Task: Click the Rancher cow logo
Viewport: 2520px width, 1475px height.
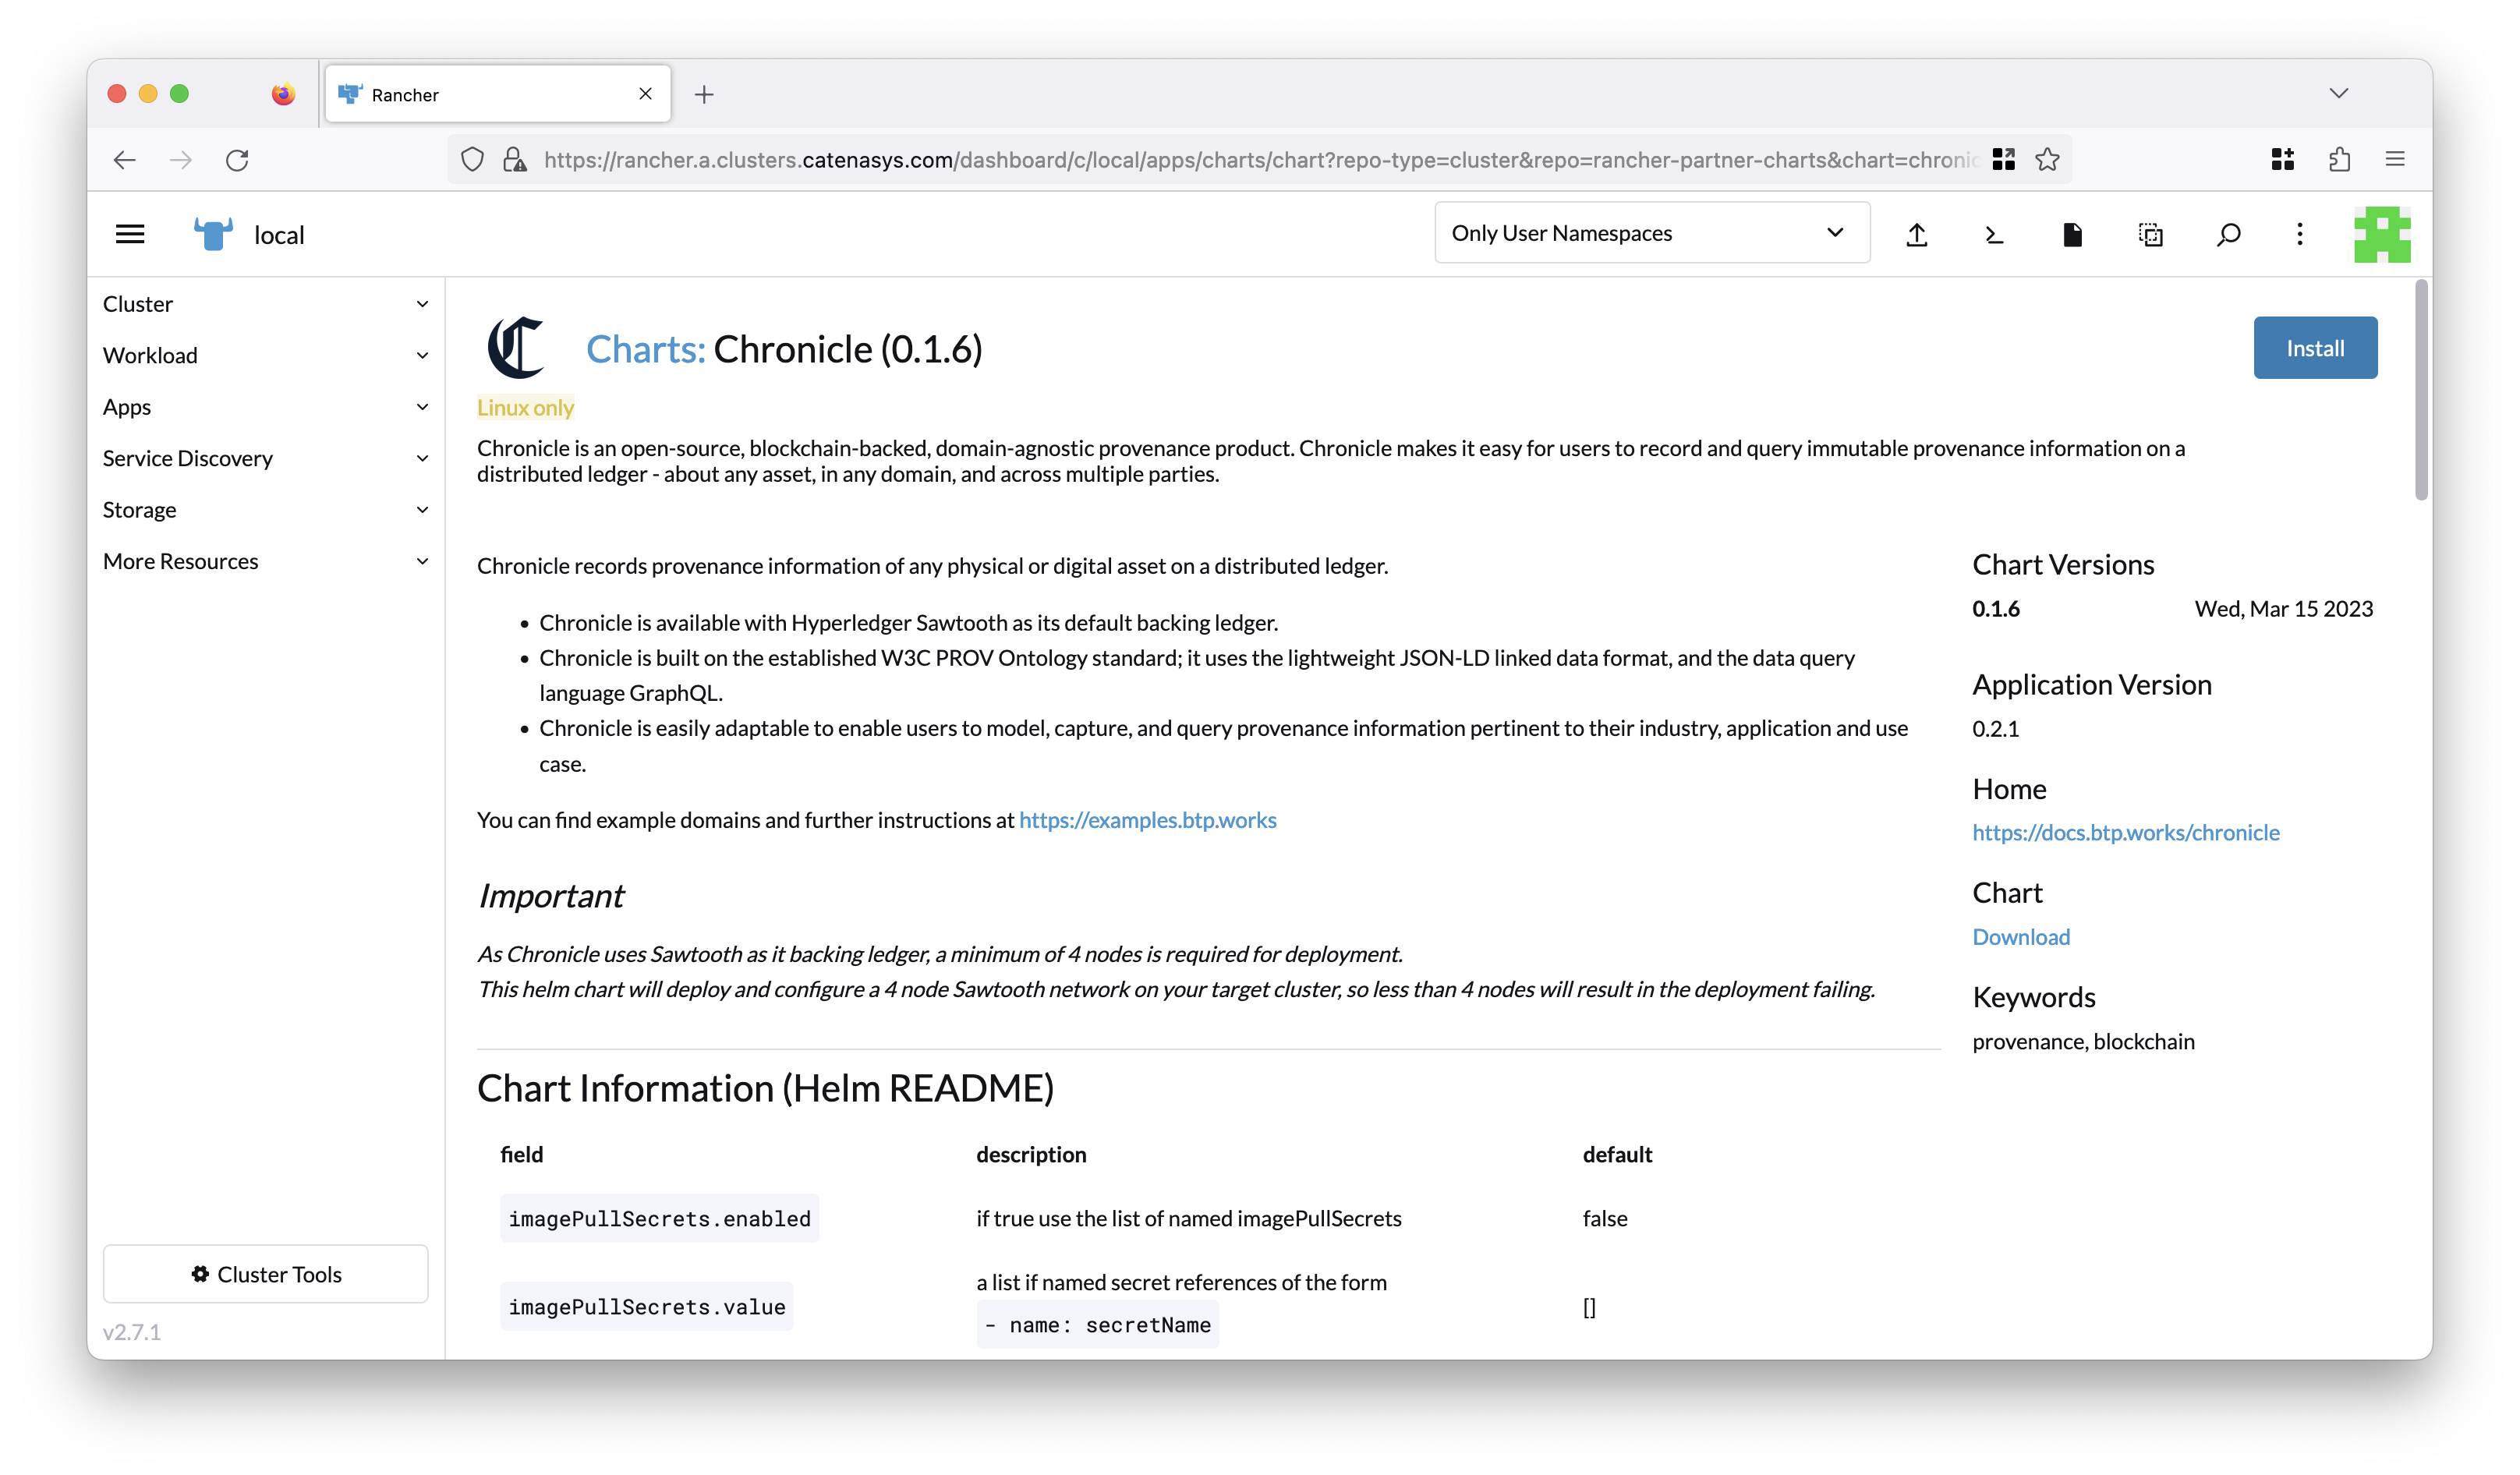Action: (x=213, y=234)
